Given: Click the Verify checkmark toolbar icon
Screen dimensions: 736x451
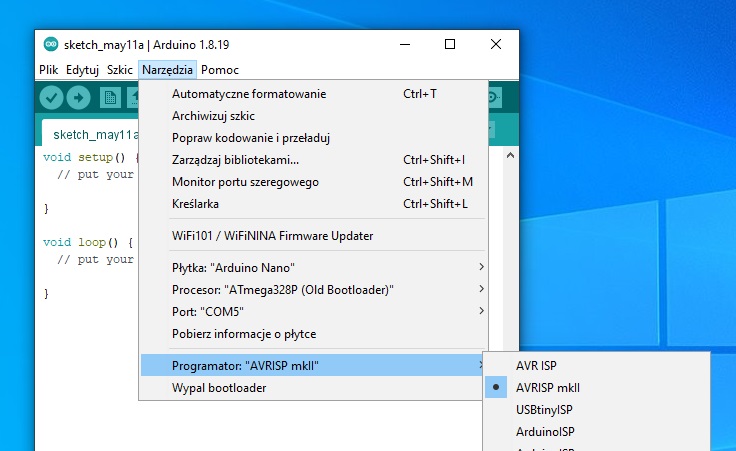Looking at the screenshot, I should coord(51,98).
